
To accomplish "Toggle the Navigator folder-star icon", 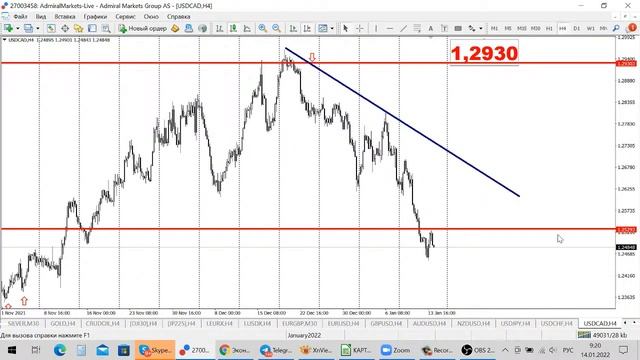I will pos(78,28).
